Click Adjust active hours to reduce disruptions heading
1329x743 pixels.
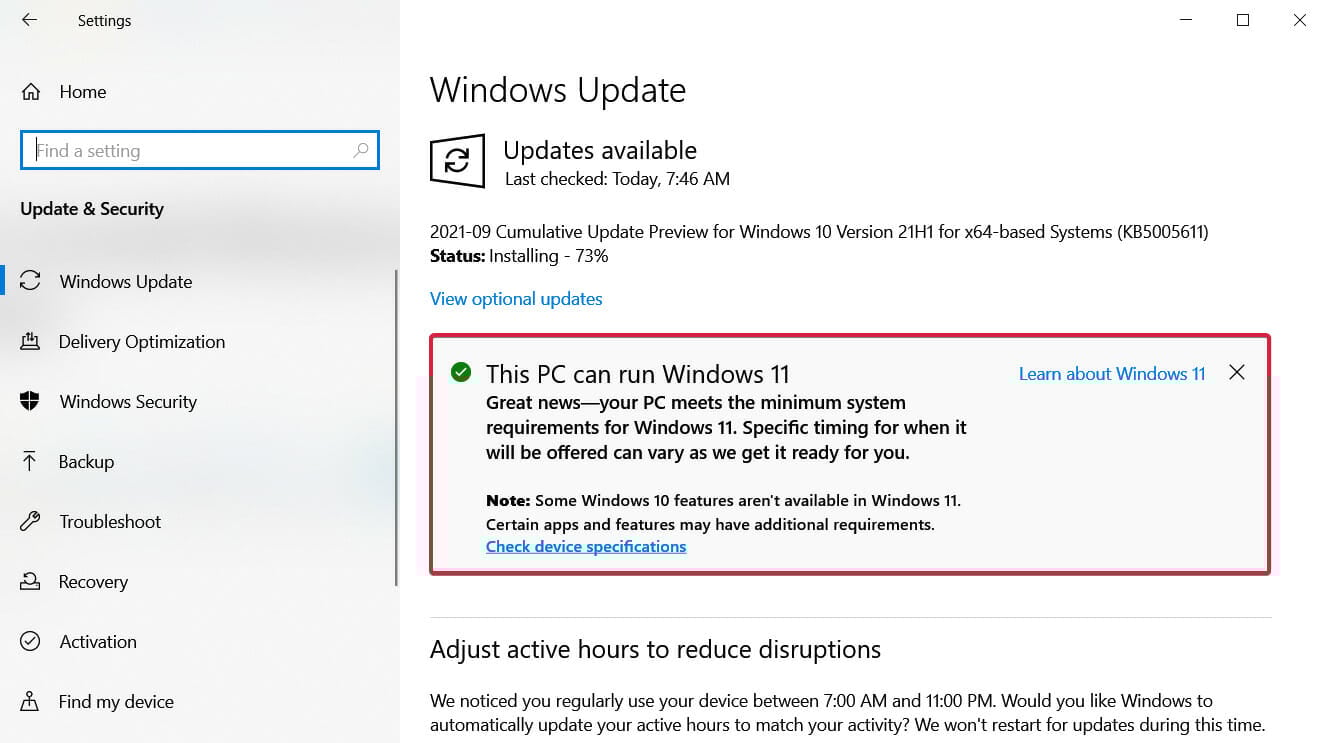pyautogui.click(x=655, y=649)
